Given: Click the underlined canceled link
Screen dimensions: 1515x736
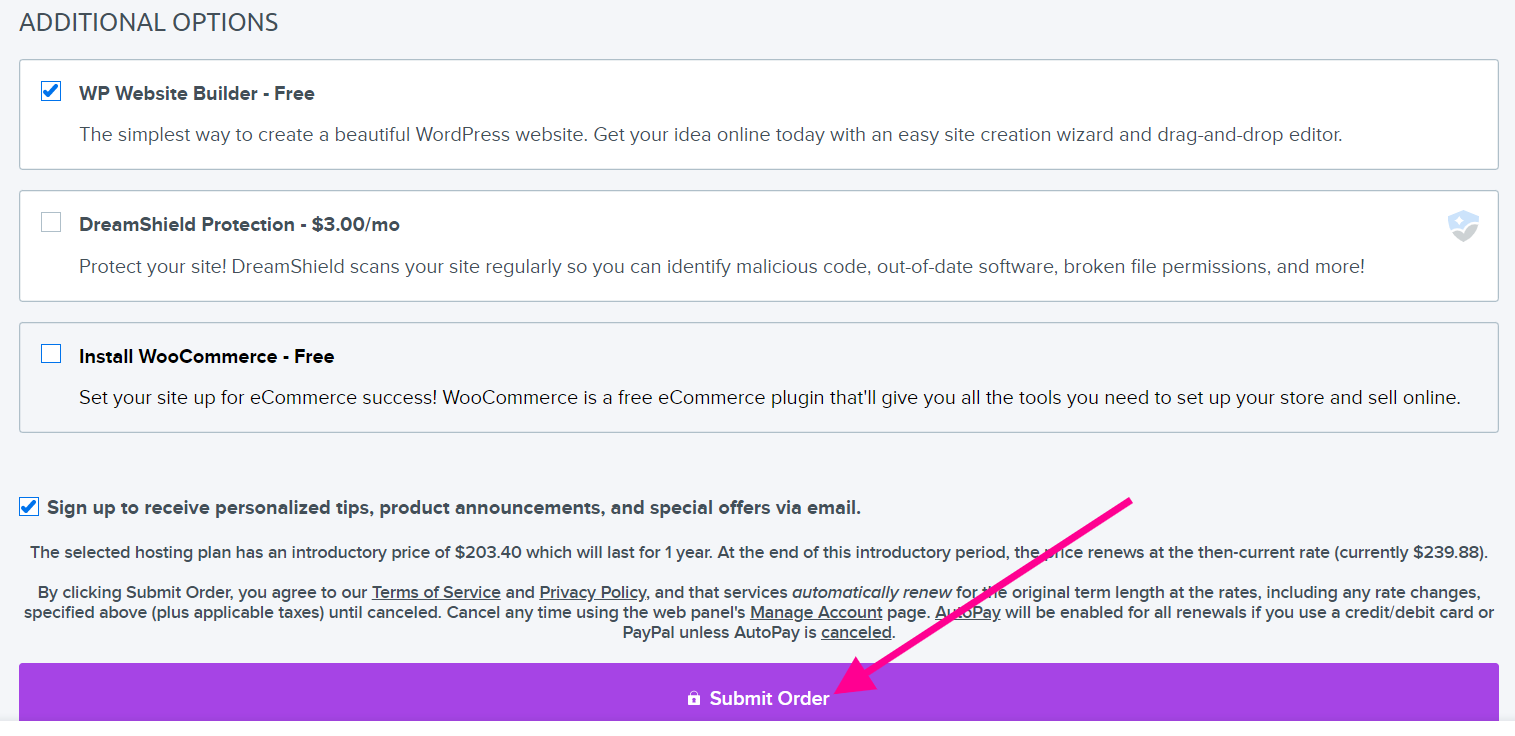Looking at the screenshot, I should coord(856,632).
